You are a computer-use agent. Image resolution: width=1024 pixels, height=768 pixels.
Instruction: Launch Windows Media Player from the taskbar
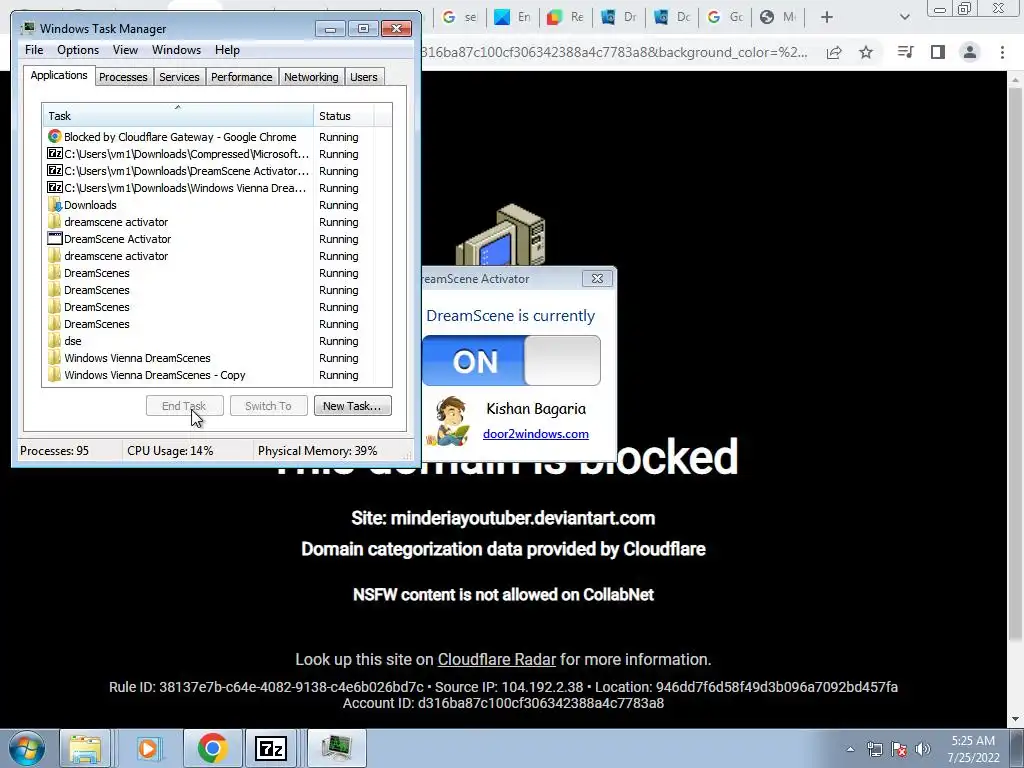coord(148,748)
